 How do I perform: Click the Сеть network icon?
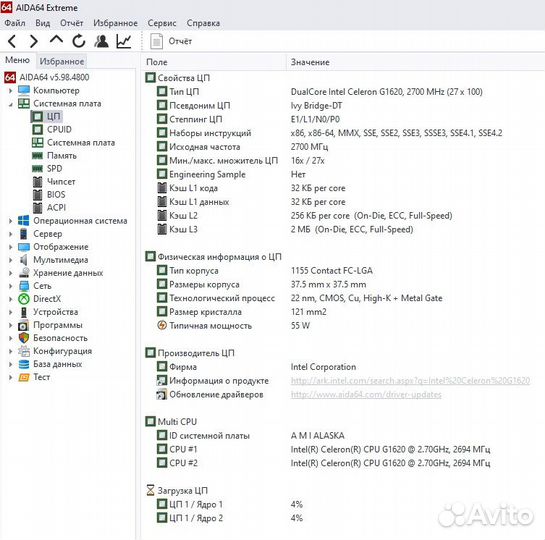click(24, 286)
